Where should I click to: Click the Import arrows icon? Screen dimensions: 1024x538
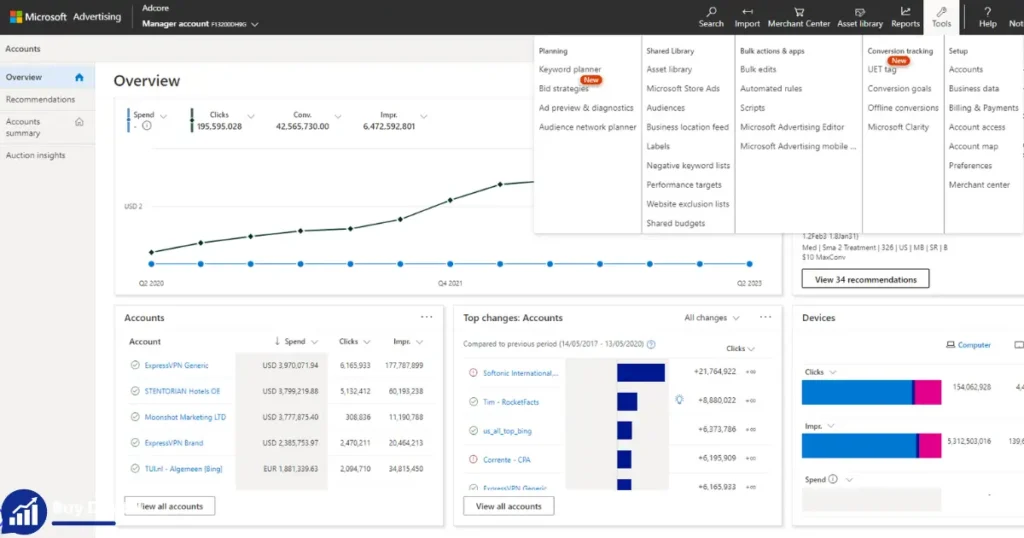pyautogui.click(x=747, y=11)
